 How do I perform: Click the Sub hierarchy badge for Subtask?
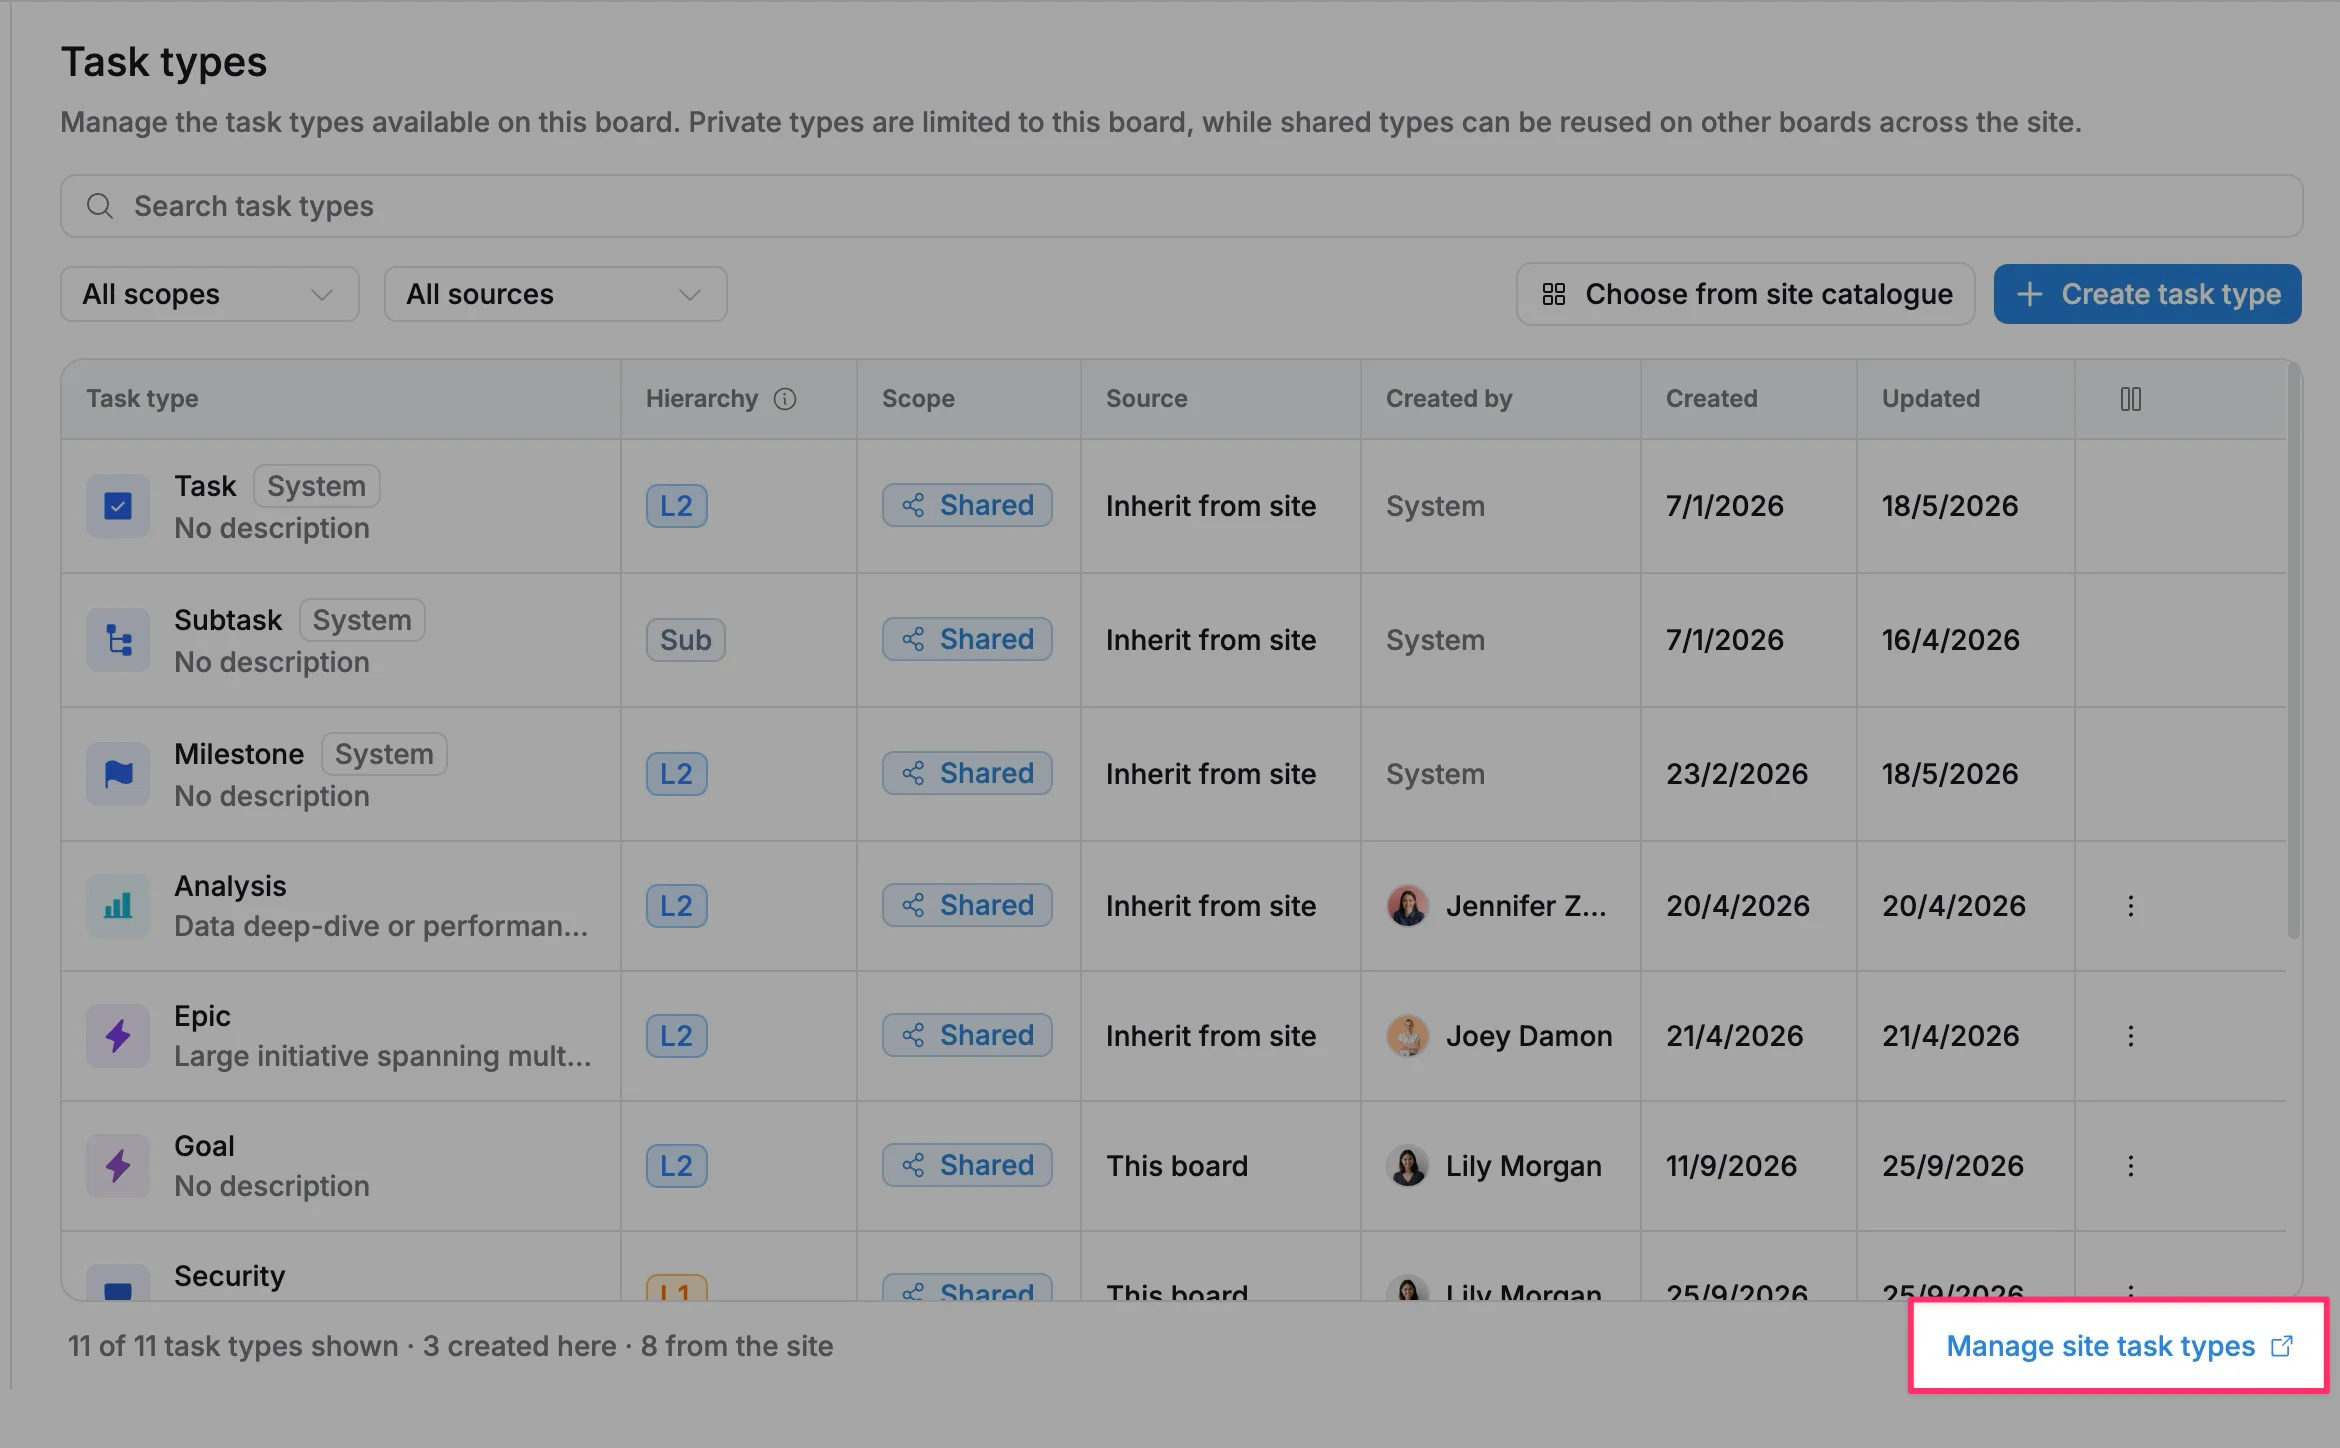(x=686, y=640)
